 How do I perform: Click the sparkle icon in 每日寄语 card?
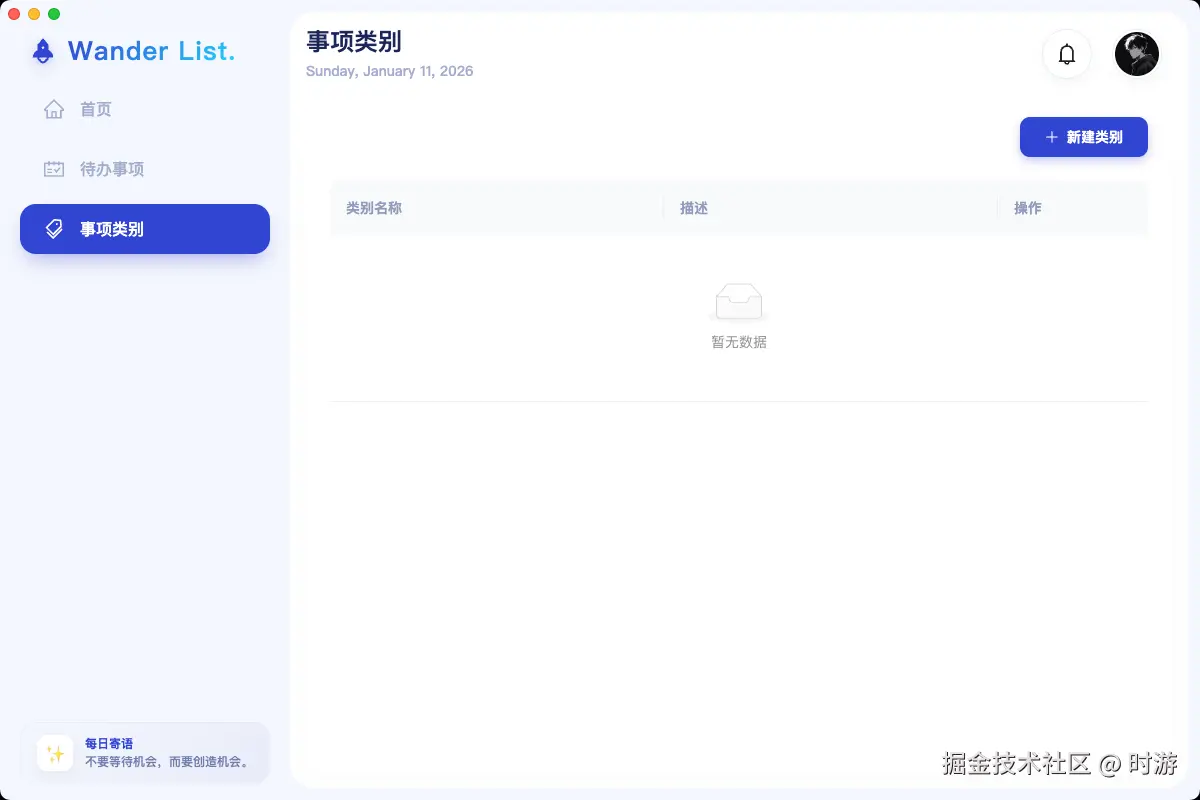pos(55,753)
